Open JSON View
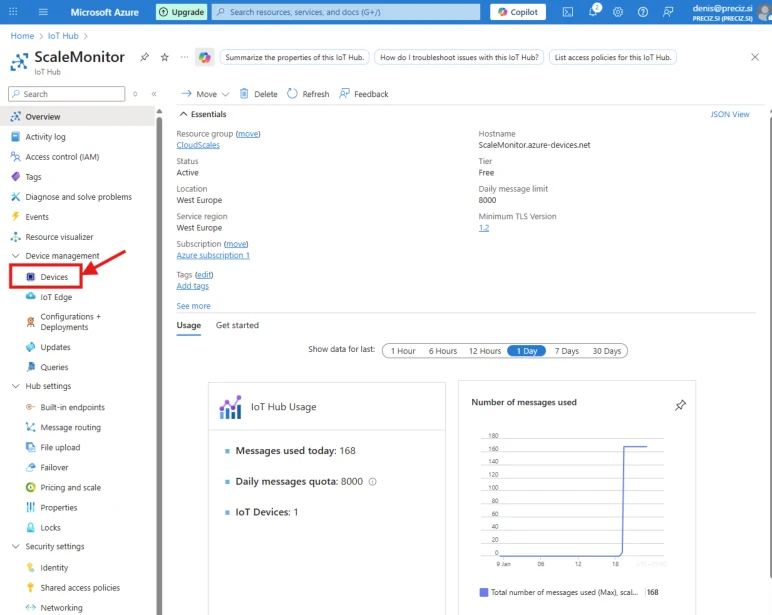 pos(730,114)
